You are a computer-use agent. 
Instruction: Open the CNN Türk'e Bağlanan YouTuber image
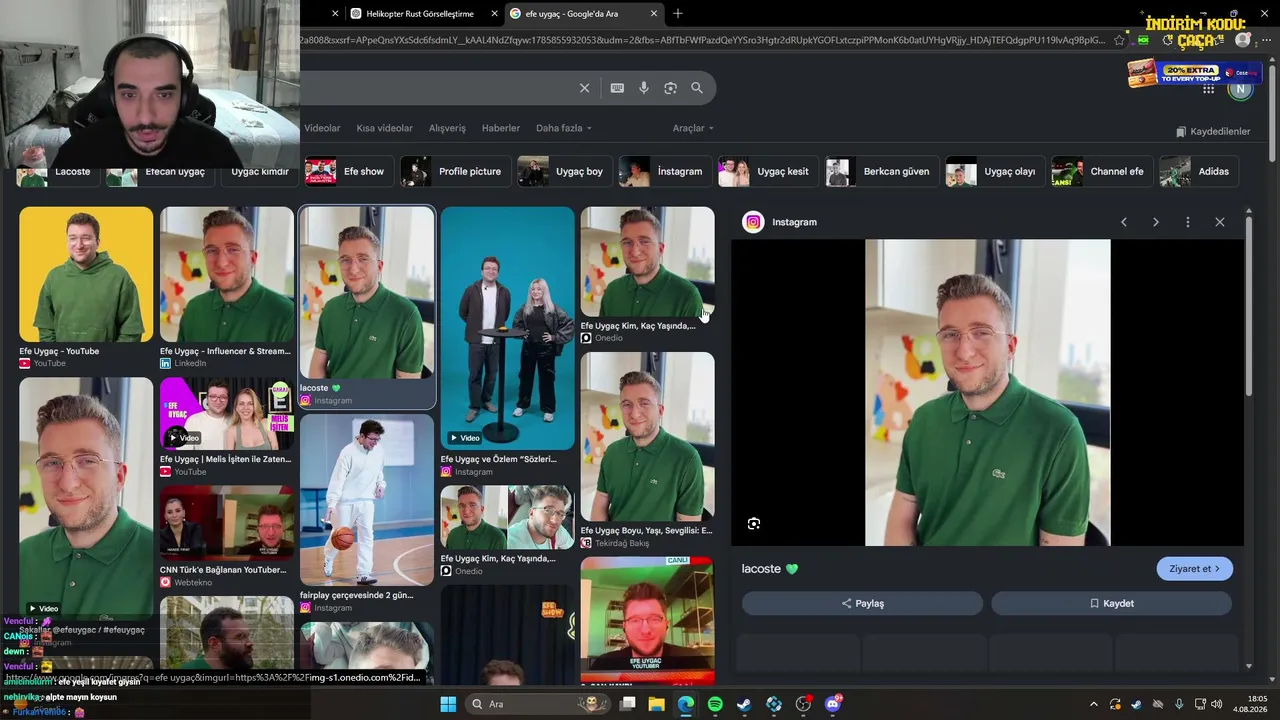[x=227, y=523]
